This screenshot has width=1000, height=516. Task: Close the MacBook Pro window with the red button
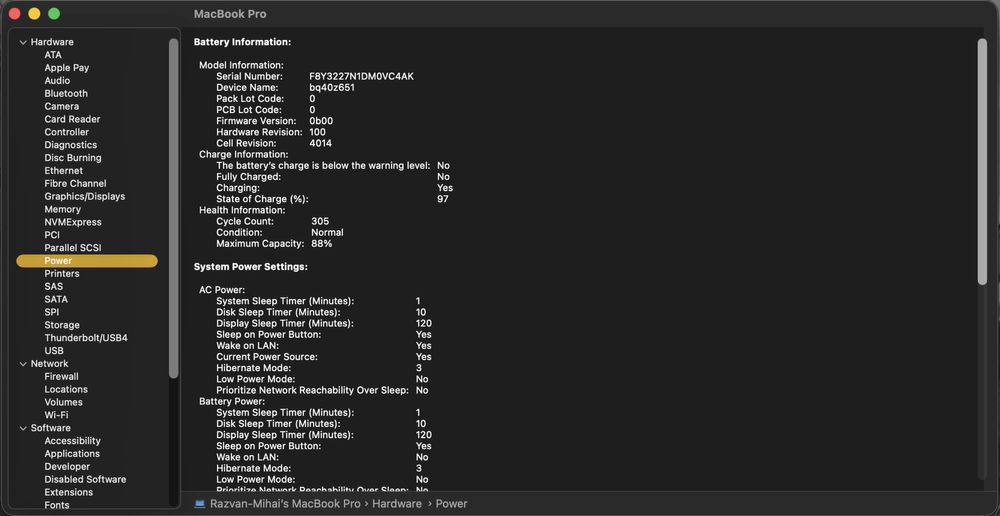(14, 14)
